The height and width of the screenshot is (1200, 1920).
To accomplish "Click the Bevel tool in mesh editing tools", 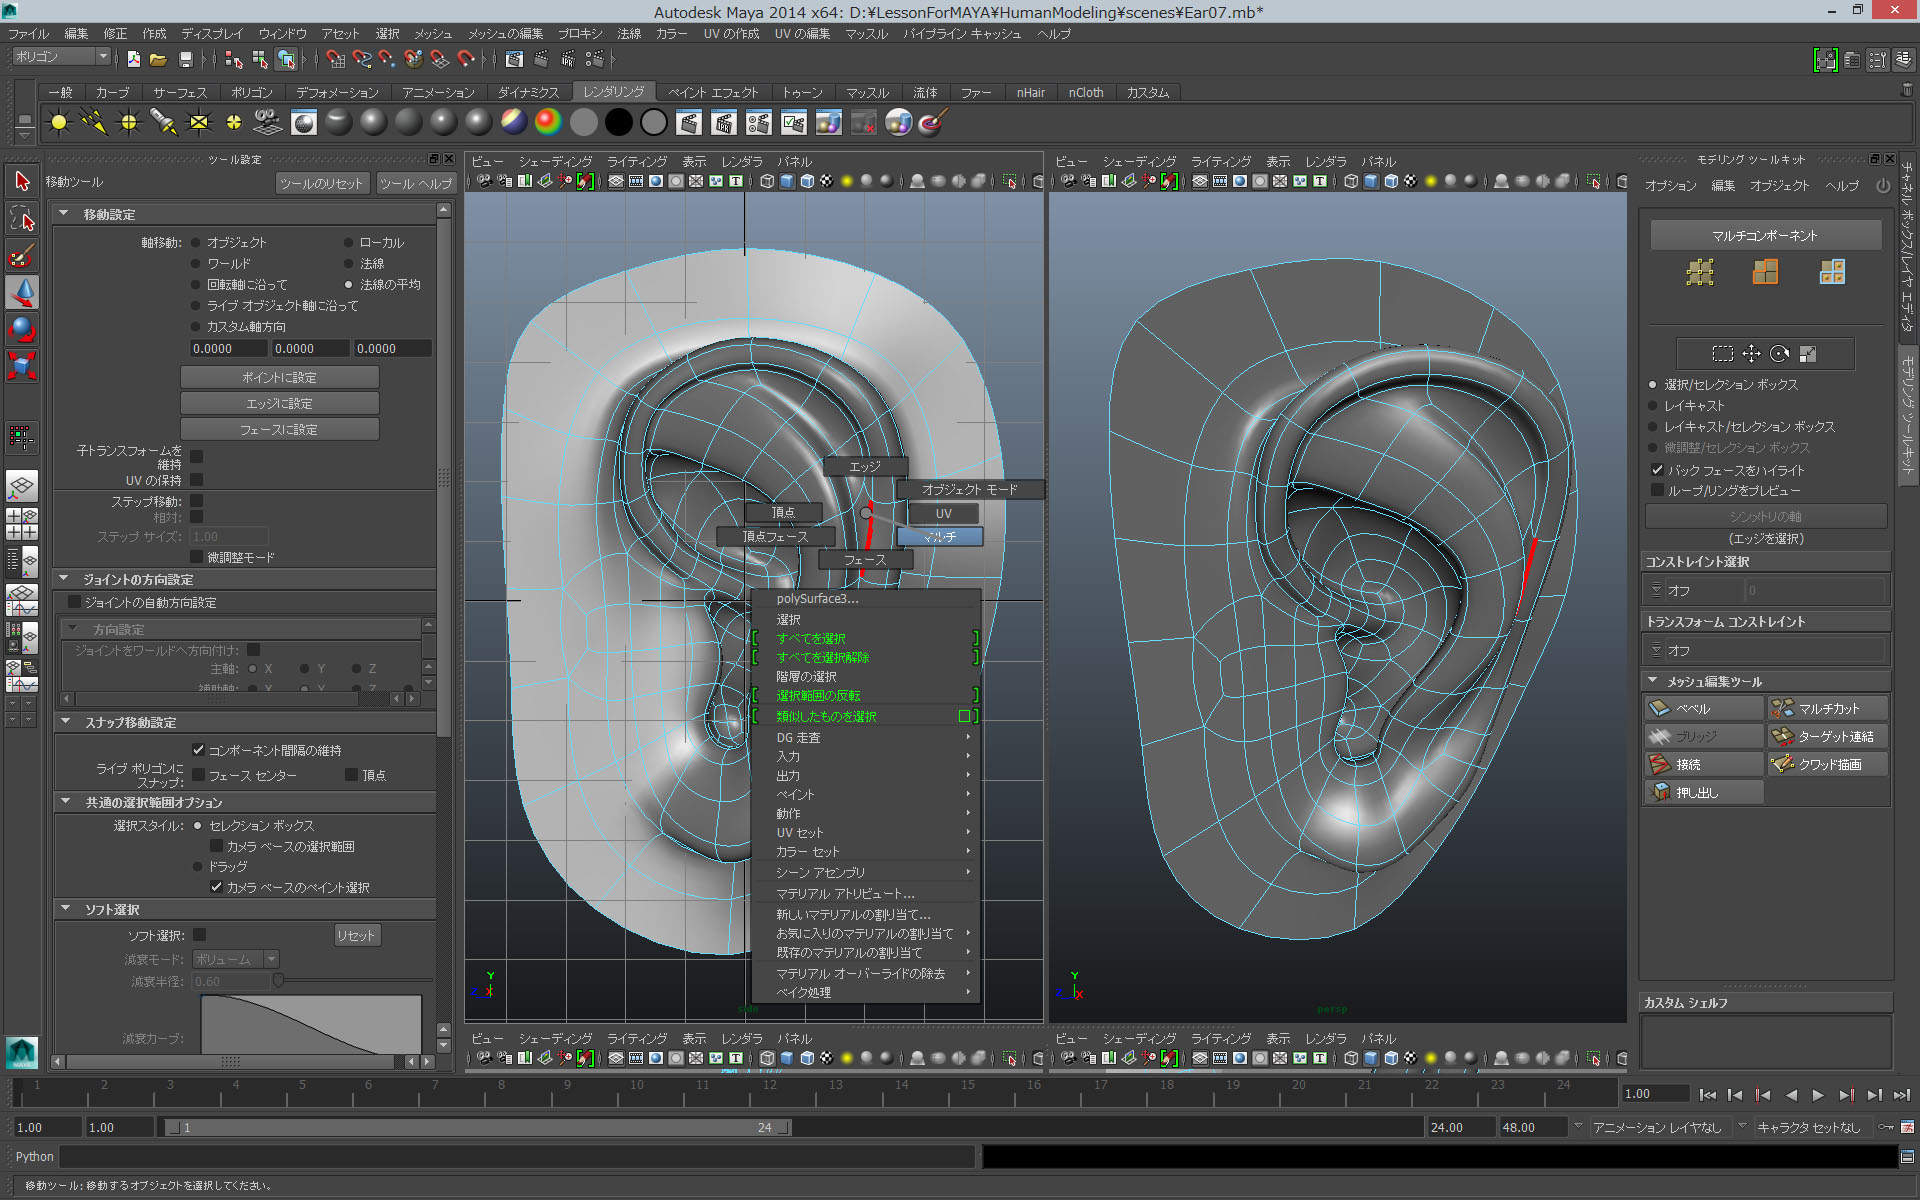I will click(1704, 708).
